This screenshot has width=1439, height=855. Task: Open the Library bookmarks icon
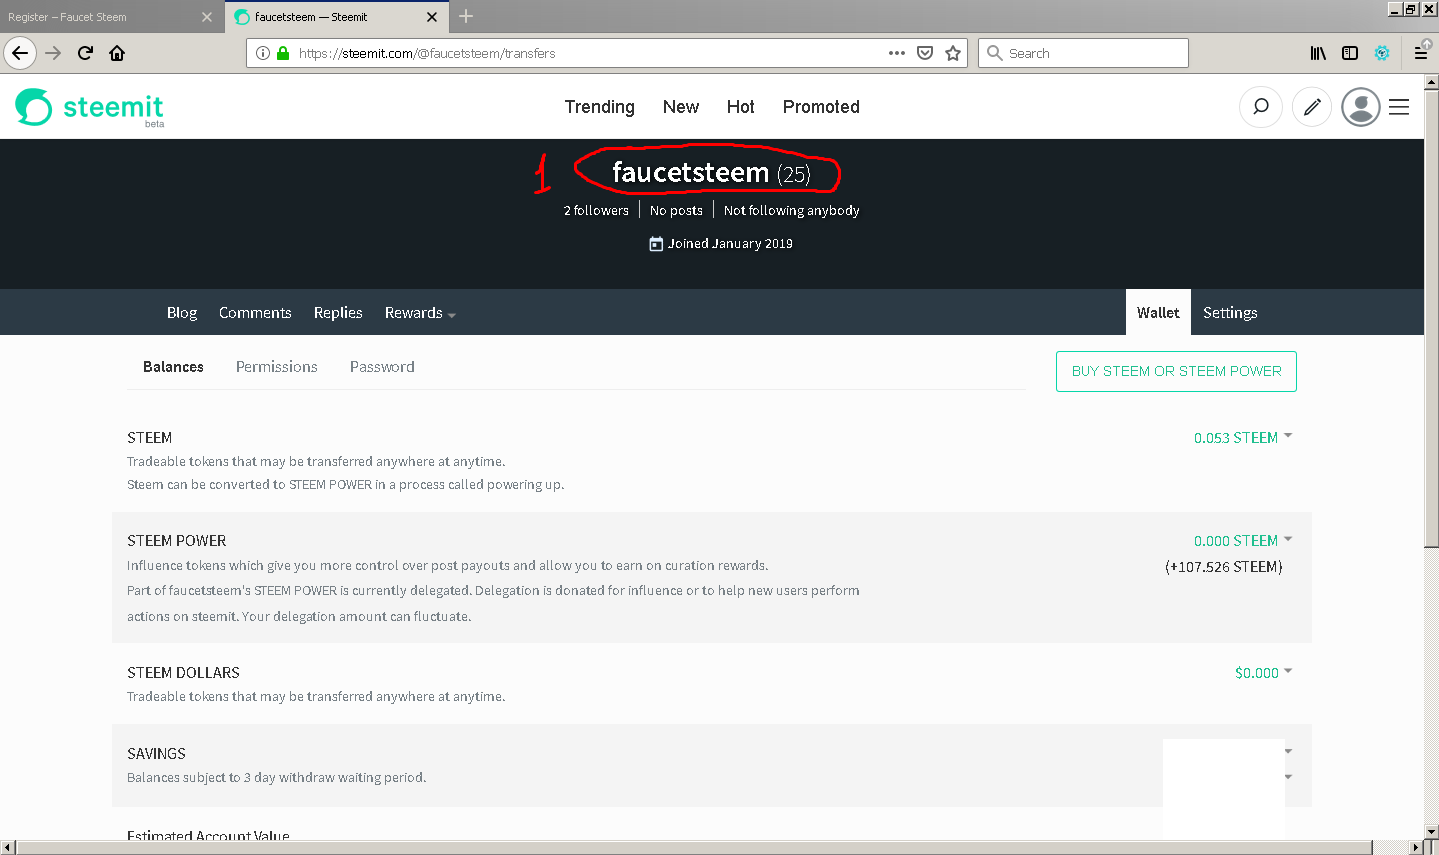(1319, 53)
